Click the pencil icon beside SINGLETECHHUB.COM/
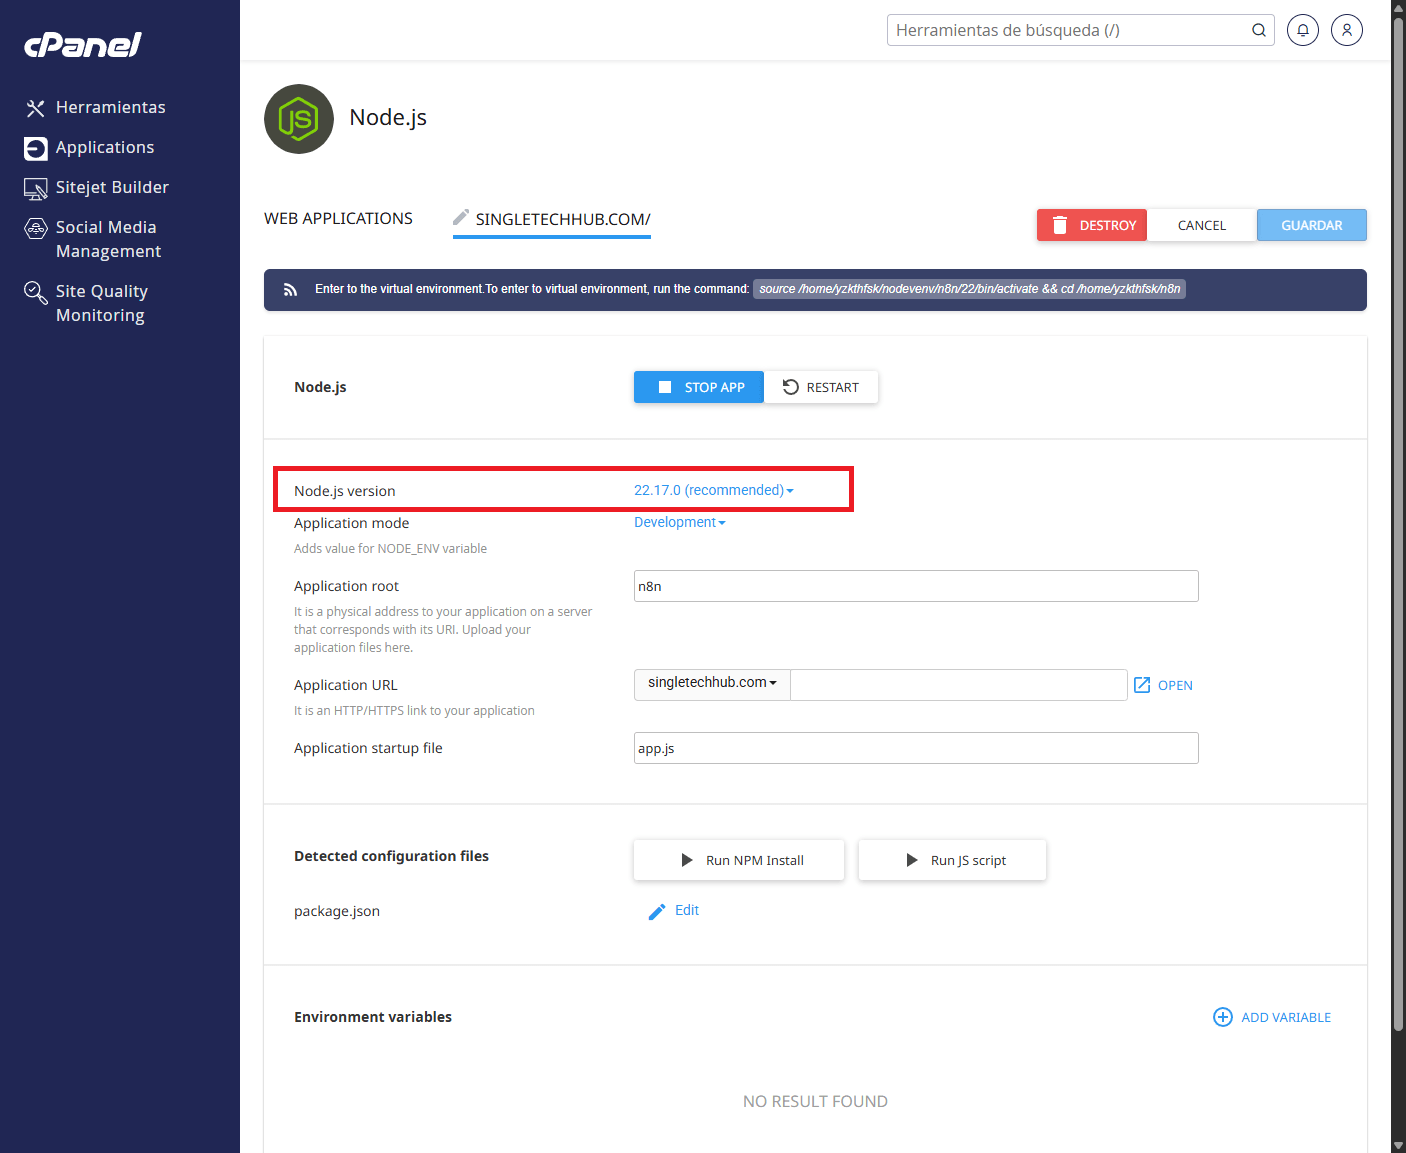Viewport: 1406px width, 1153px height. point(461,217)
